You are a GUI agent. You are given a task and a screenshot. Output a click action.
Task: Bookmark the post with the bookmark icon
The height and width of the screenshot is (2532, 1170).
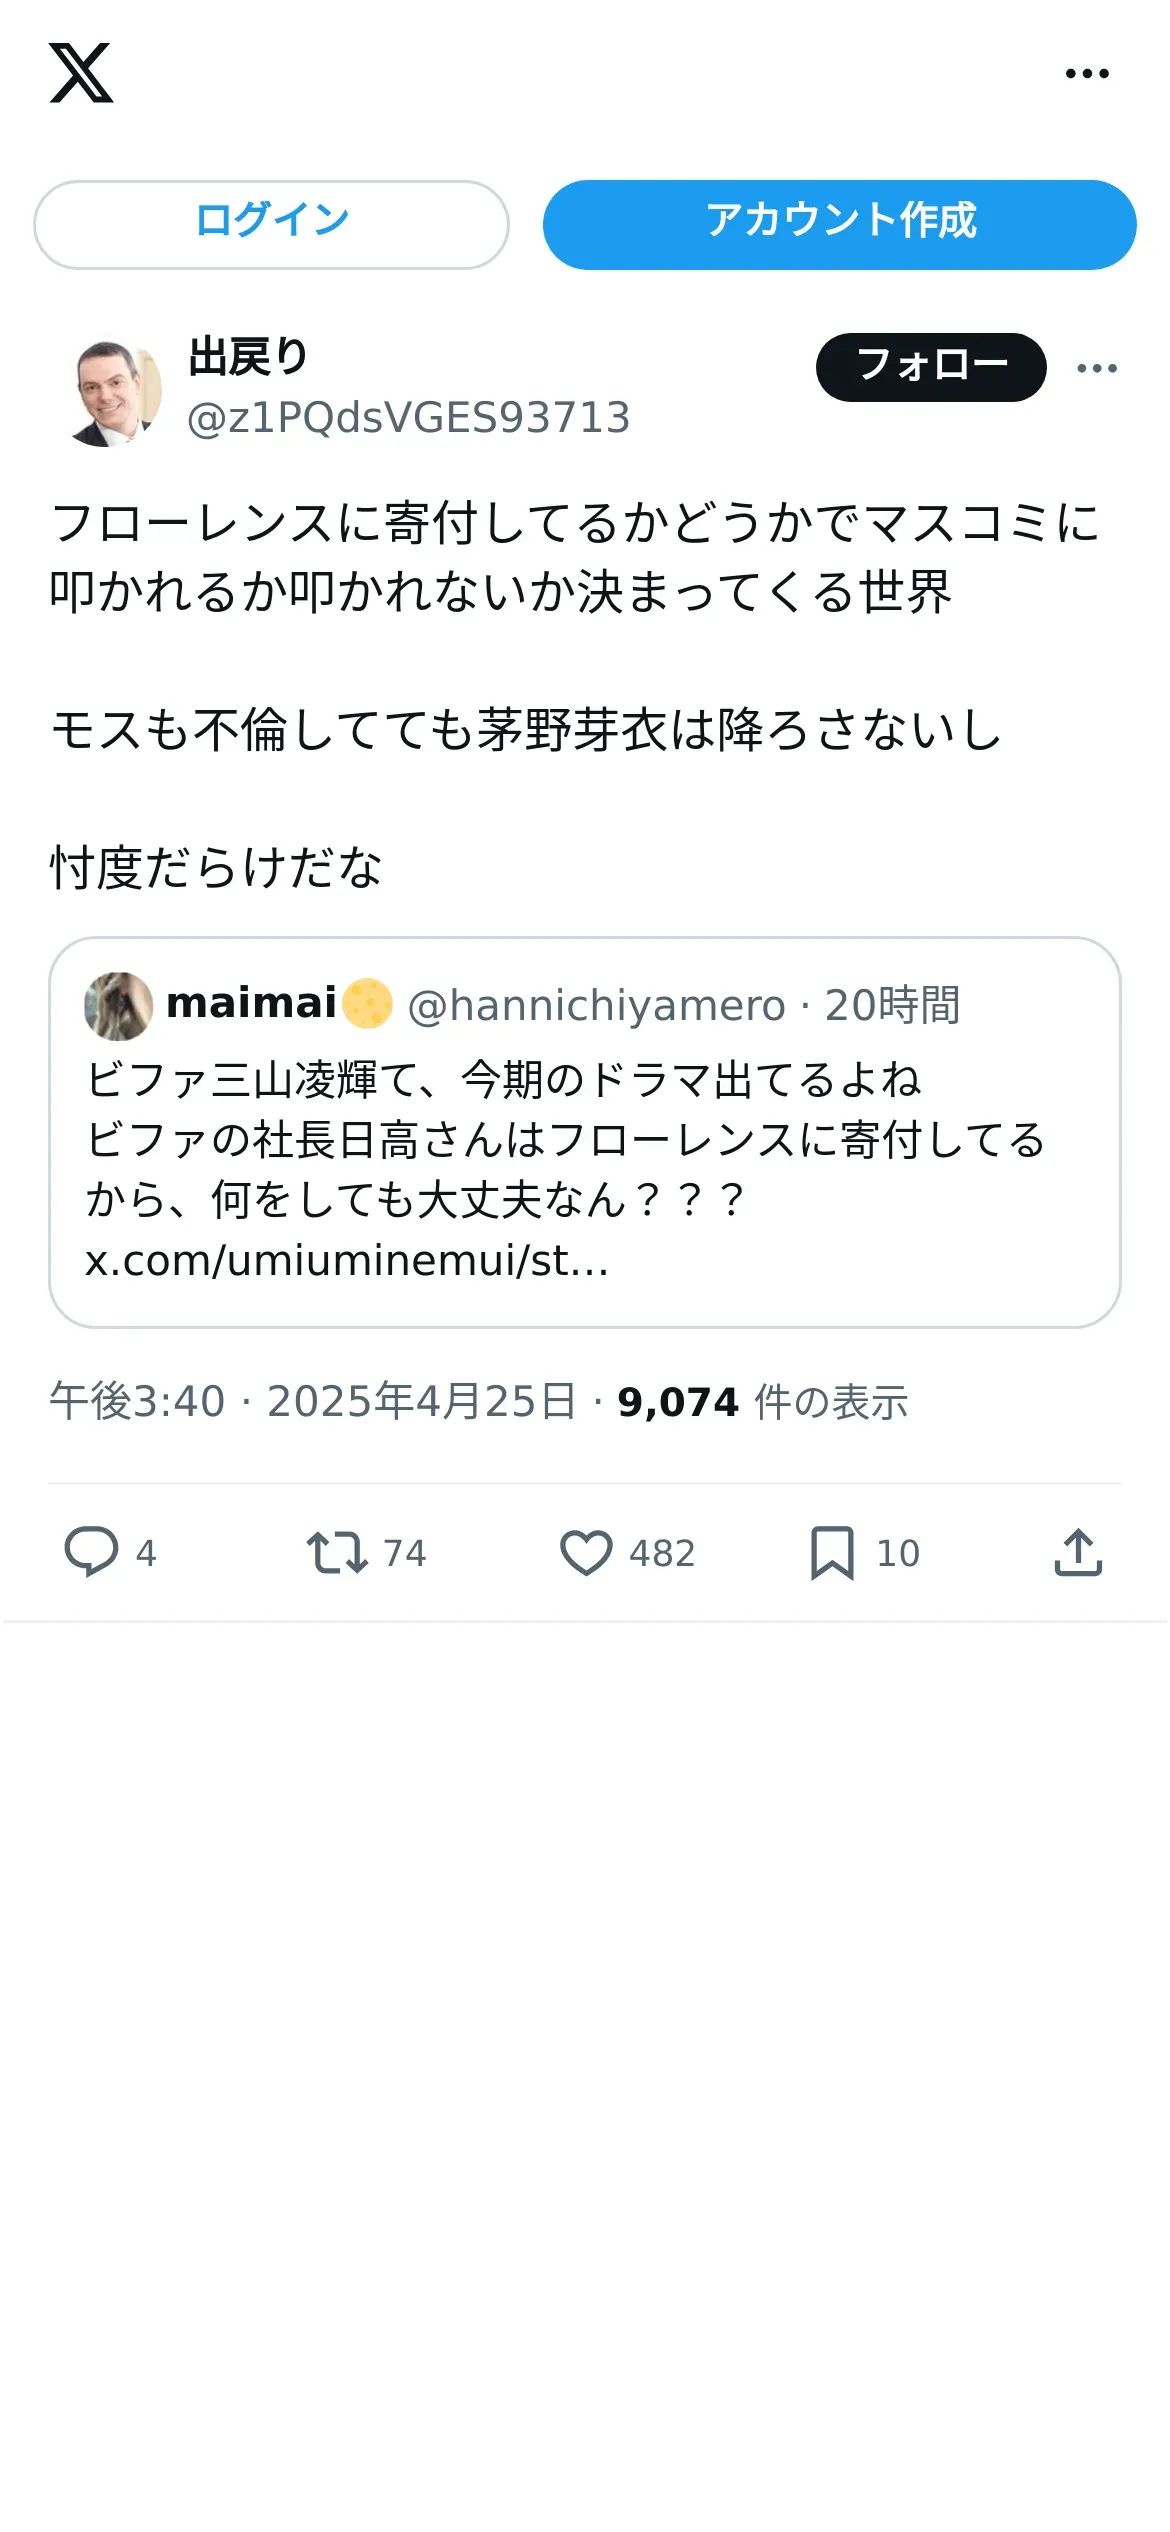click(x=832, y=1553)
